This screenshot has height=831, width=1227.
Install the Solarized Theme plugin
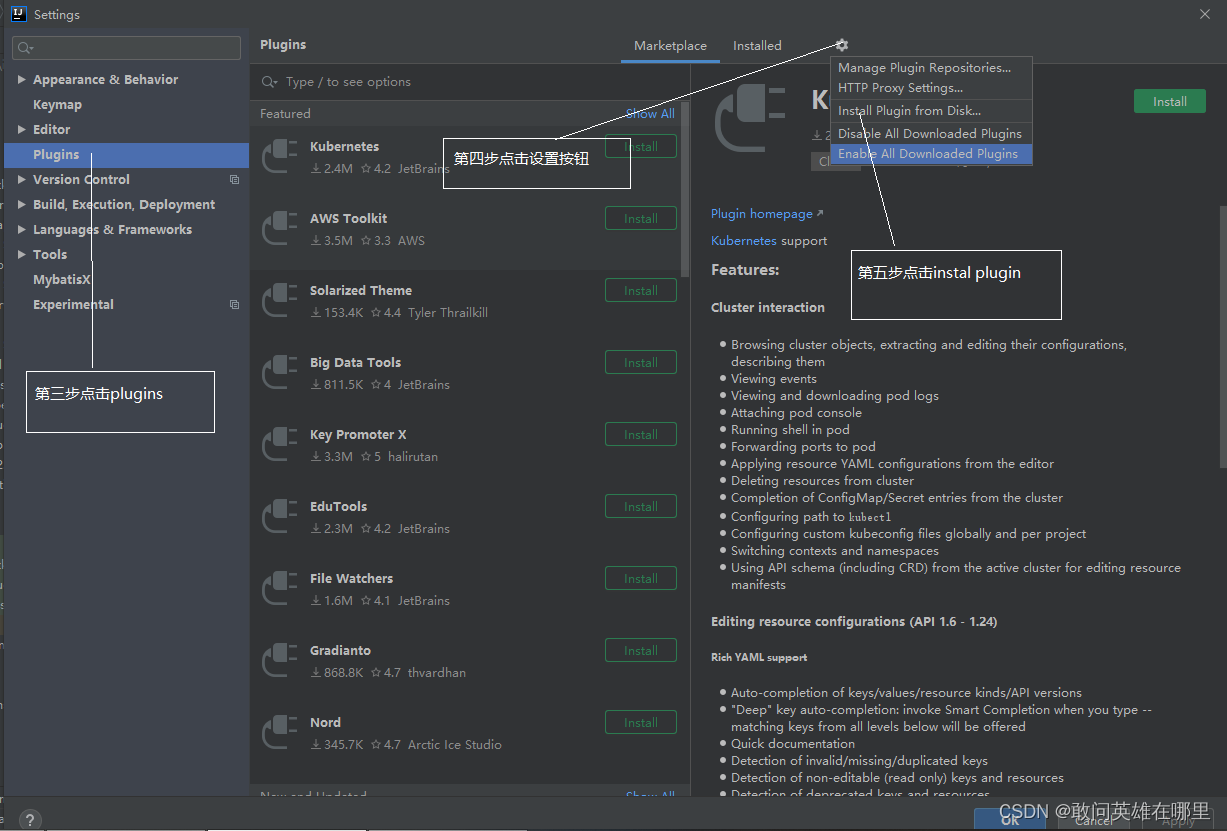[x=641, y=290]
